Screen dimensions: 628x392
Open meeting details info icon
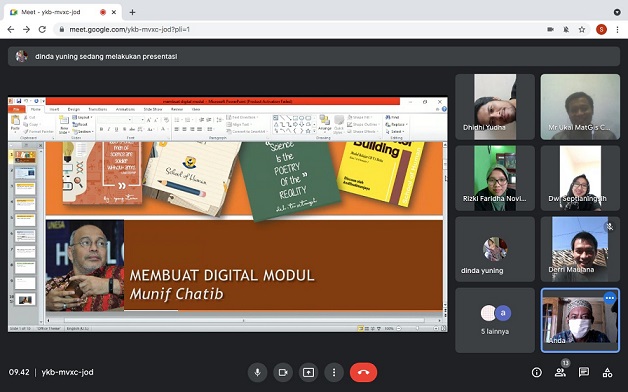[536, 372]
